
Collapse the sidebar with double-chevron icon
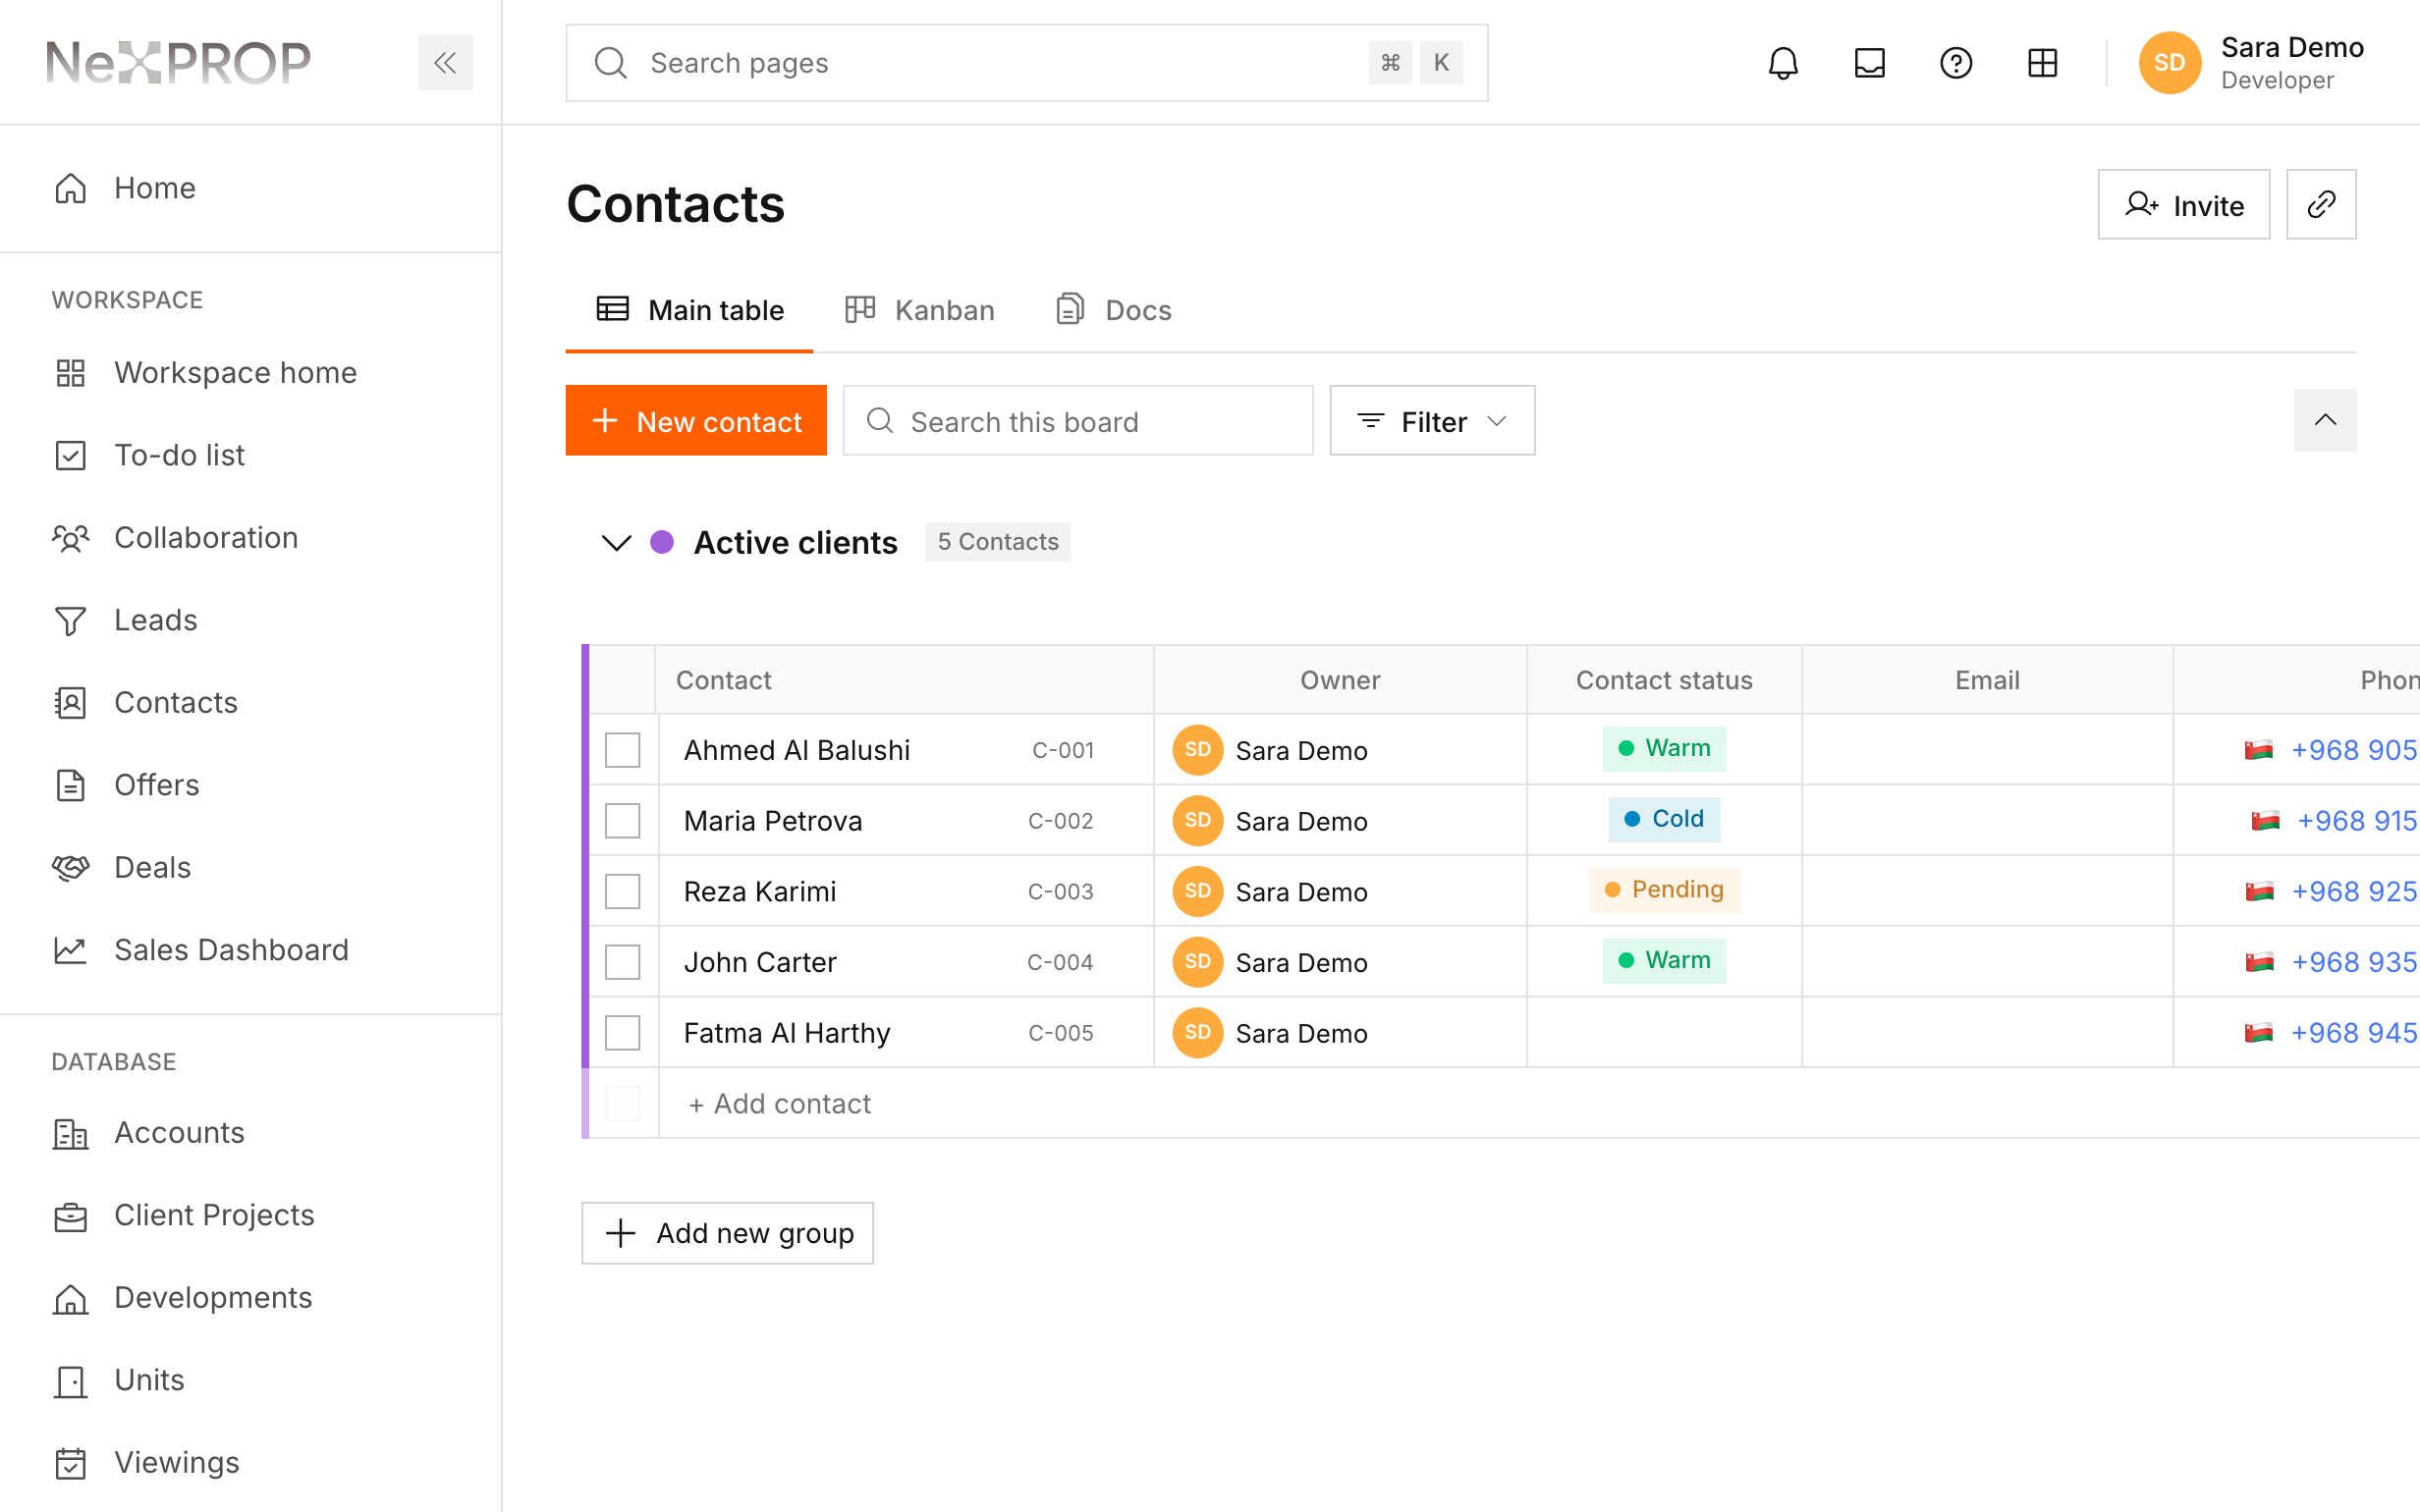(445, 63)
